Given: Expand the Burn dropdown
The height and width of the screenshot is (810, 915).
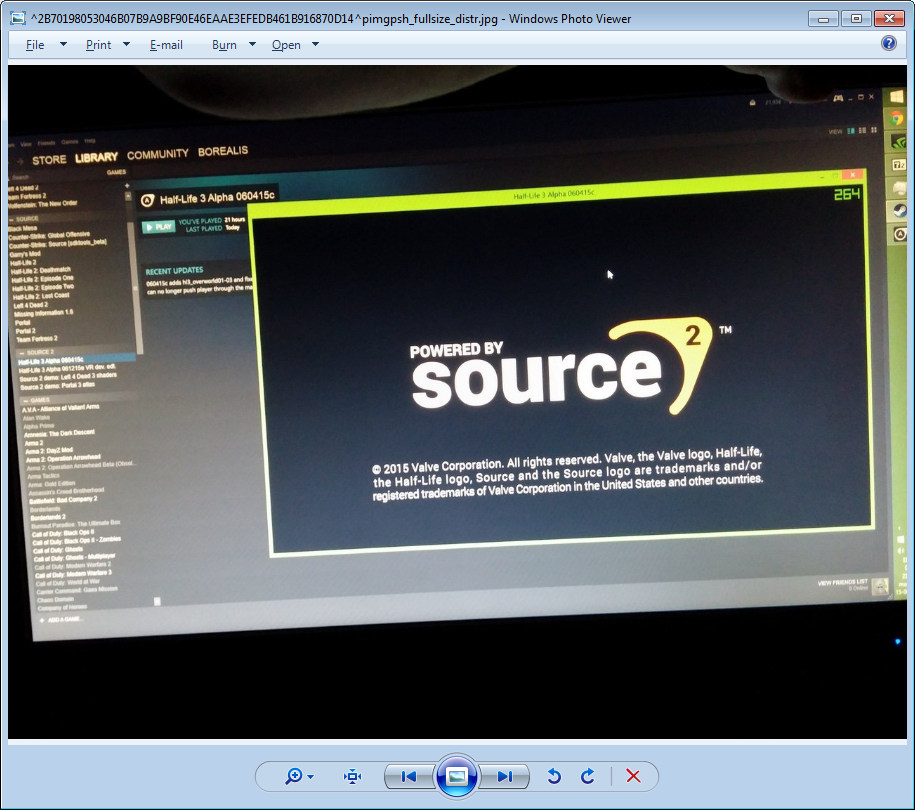Looking at the screenshot, I should (252, 44).
